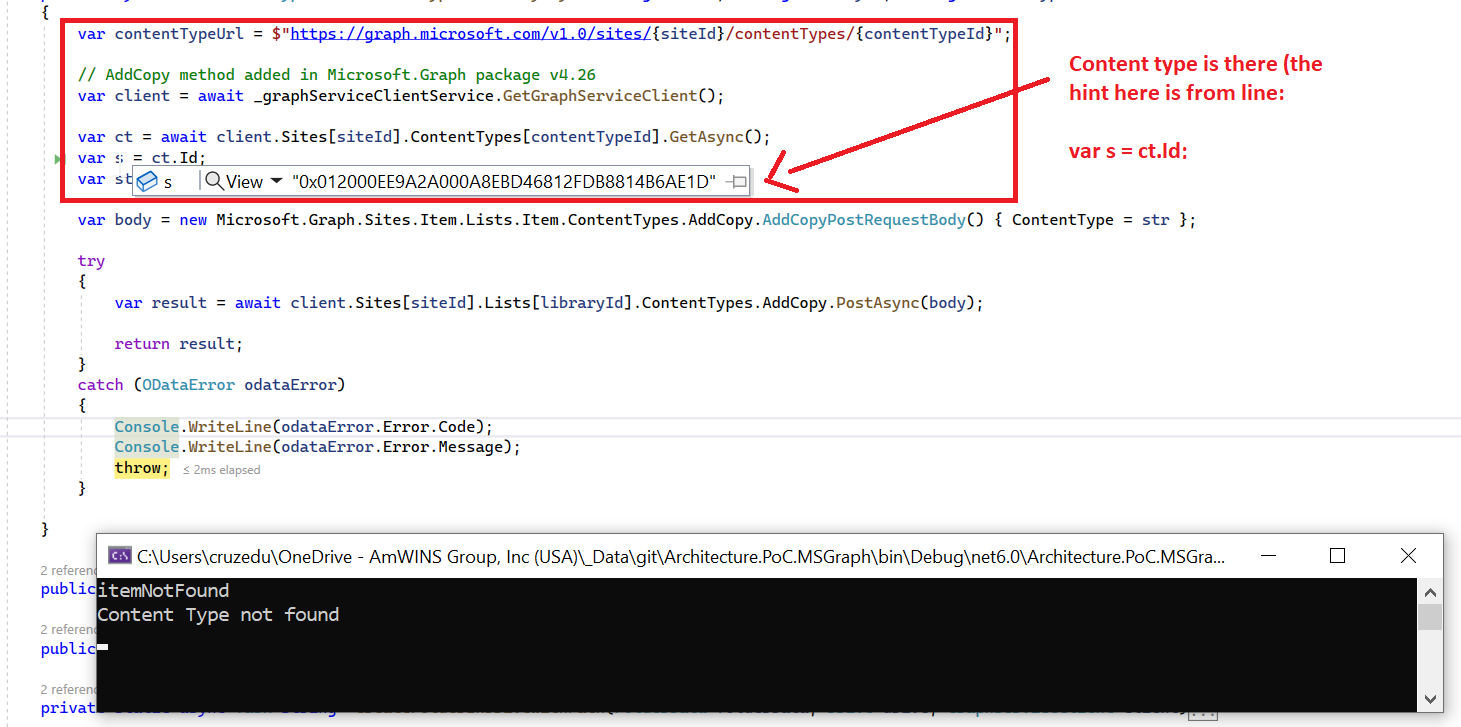Click the blue cube icon beside variable s
Viewport: 1461px width, 727px height.
pyautogui.click(x=148, y=181)
